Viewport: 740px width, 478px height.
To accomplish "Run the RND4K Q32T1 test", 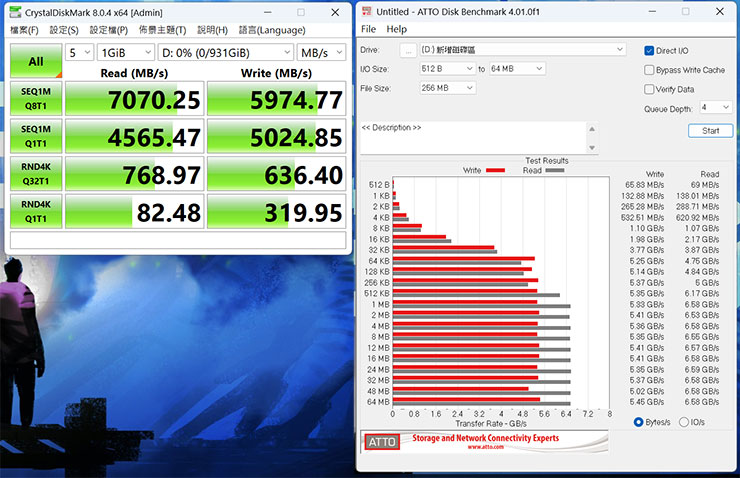I will pos(36,174).
